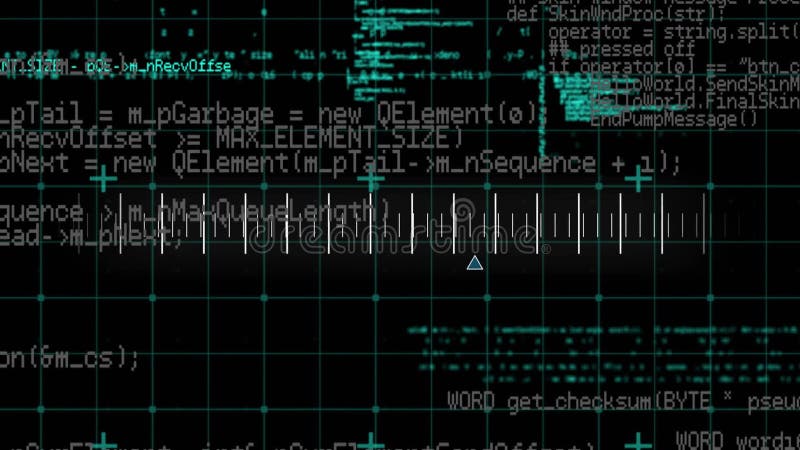Click the line starting "operator = string.split("

coord(674,32)
